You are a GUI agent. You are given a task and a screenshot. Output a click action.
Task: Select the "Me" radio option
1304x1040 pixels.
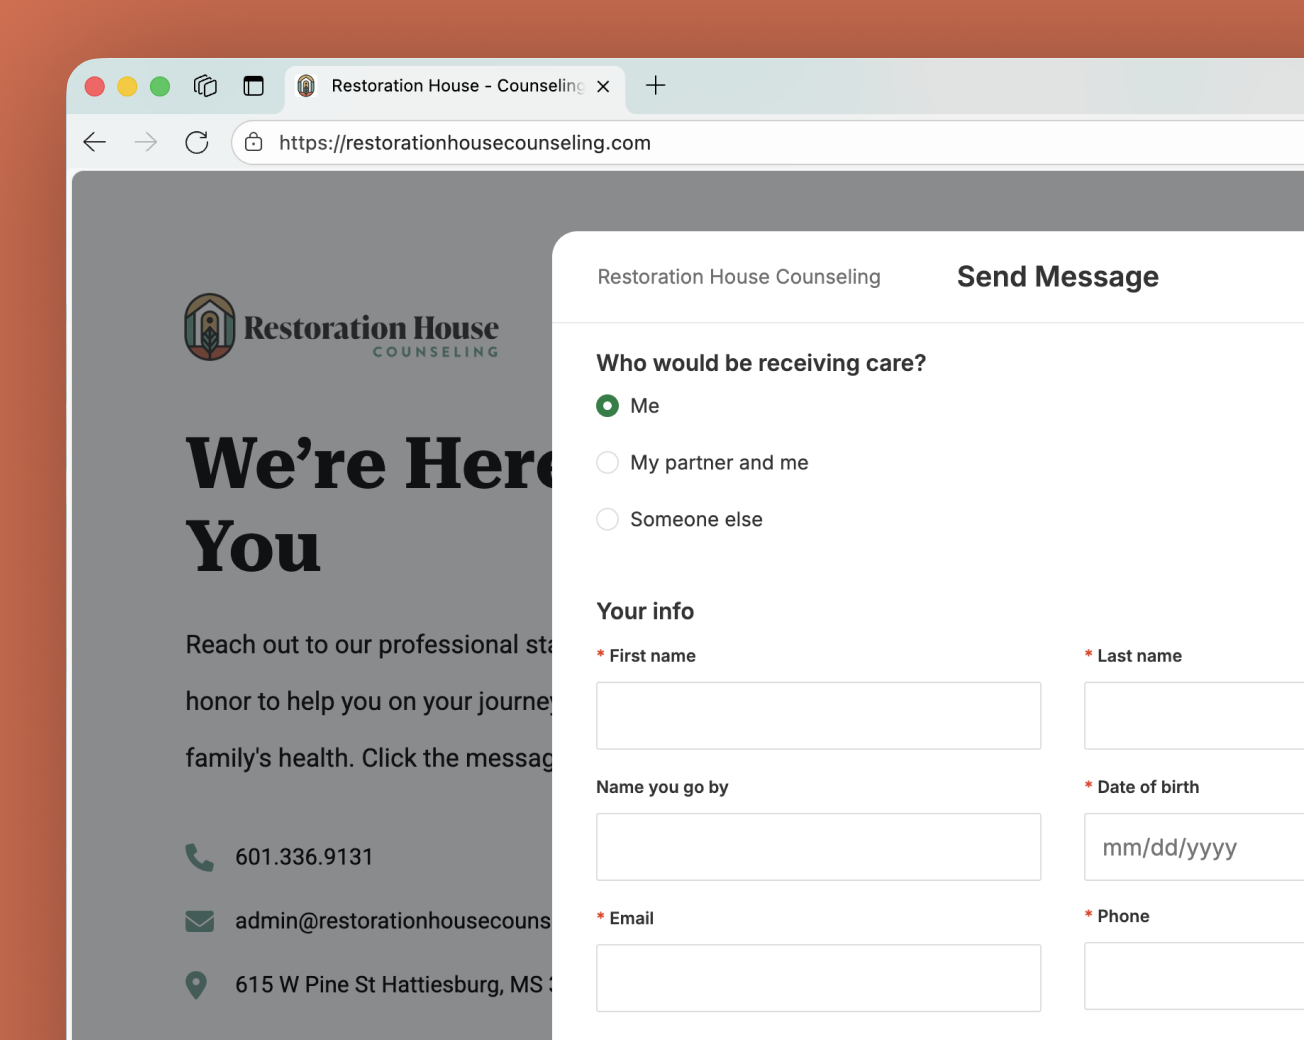click(607, 406)
